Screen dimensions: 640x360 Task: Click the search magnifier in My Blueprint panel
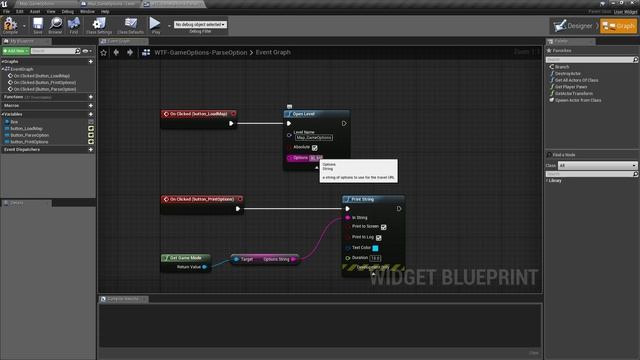[78, 51]
